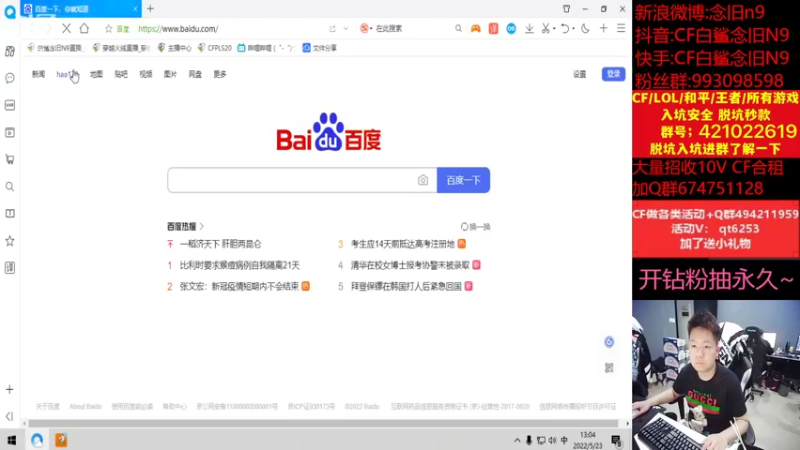Click the share icon in the address bar
The height and width of the screenshot is (450, 800).
click(332, 29)
